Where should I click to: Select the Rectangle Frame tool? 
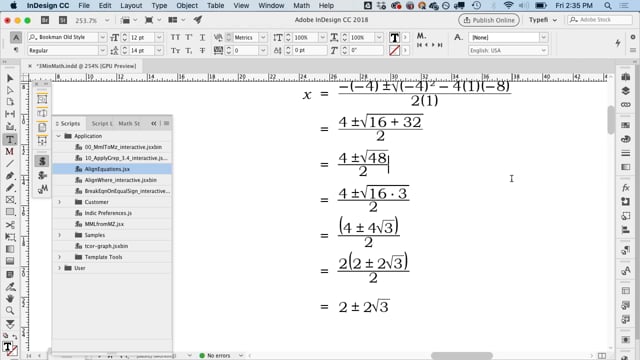[10, 200]
